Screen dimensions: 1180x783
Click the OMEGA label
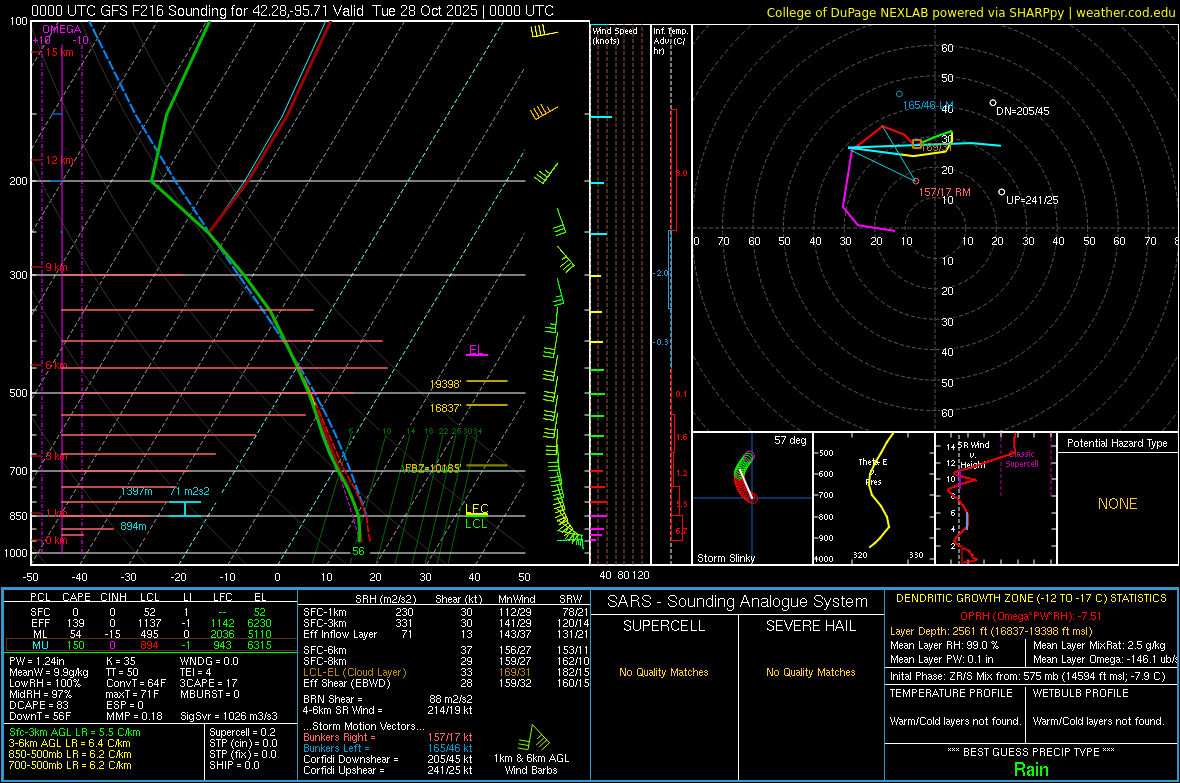click(61, 29)
